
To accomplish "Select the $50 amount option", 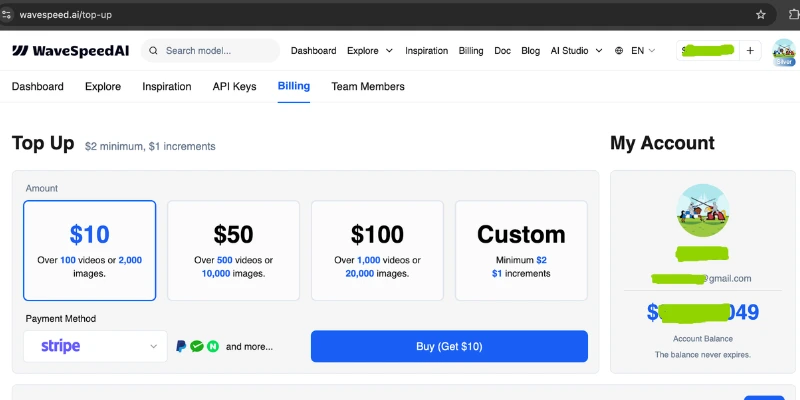I will 234,251.
